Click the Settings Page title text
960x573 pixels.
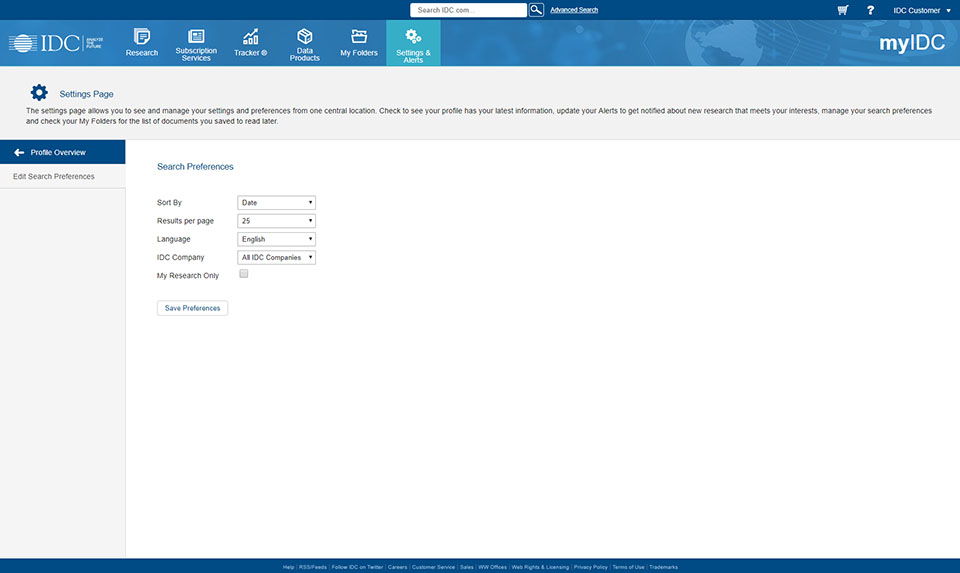click(86, 94)
